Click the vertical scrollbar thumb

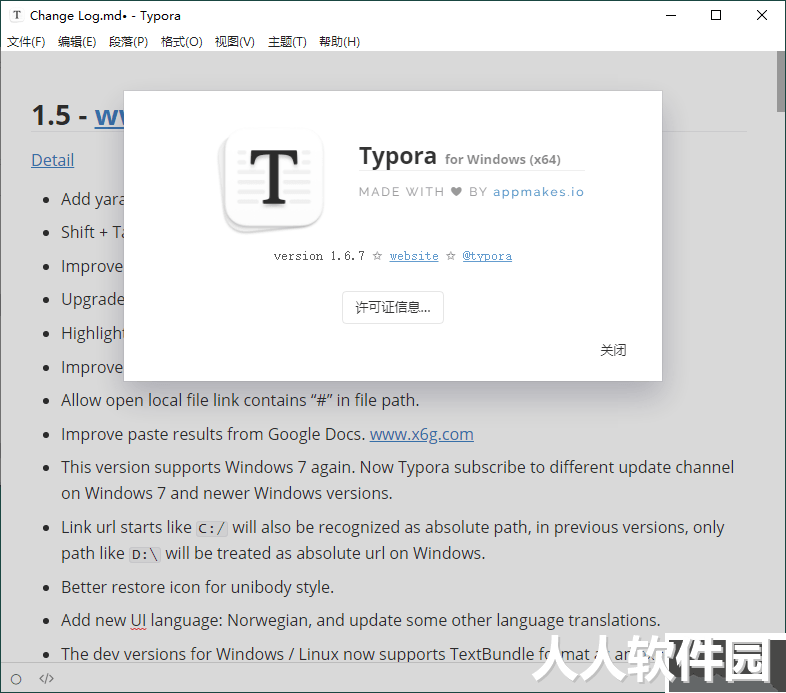coord(781,81)
